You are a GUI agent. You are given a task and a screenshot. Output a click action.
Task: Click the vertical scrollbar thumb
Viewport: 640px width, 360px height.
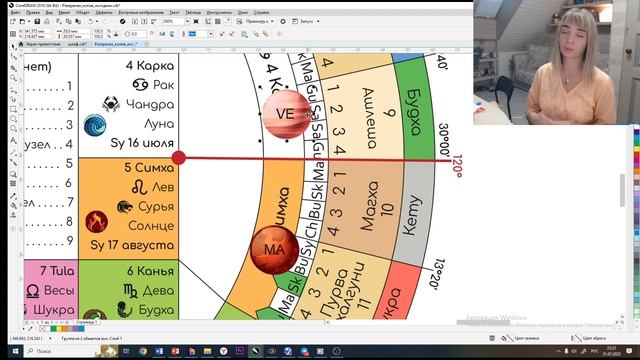click(x=622, y=190)
